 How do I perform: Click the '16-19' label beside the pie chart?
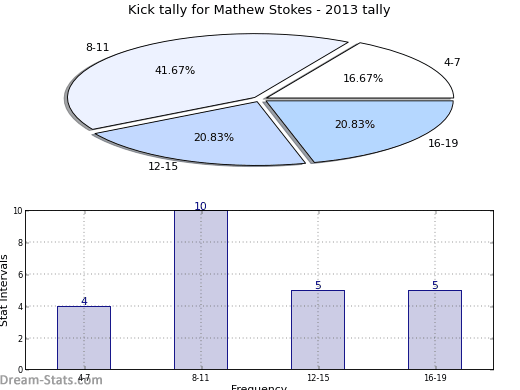[x=443, y=143]
